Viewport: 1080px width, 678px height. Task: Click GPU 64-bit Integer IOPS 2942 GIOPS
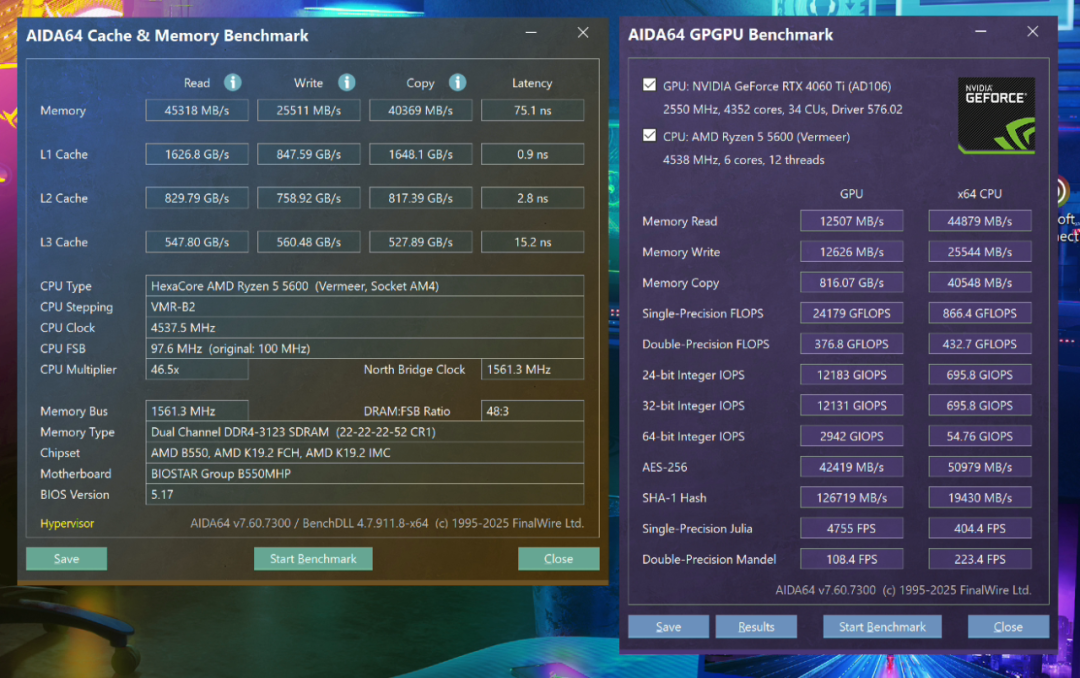pos(851,436)
